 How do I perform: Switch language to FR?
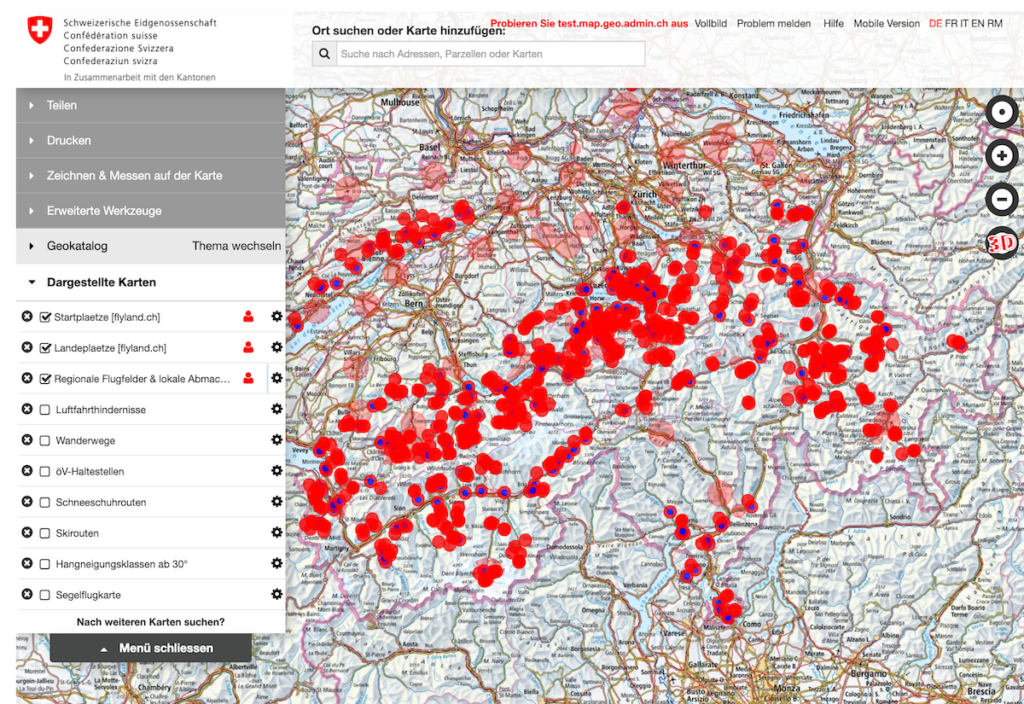(951, 24)
